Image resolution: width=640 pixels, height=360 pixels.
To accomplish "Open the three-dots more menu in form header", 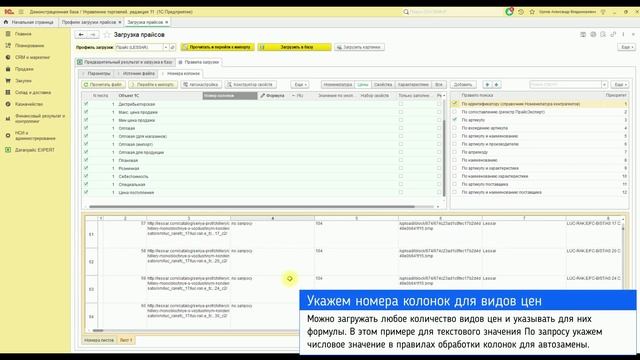I will pos(623,35).
